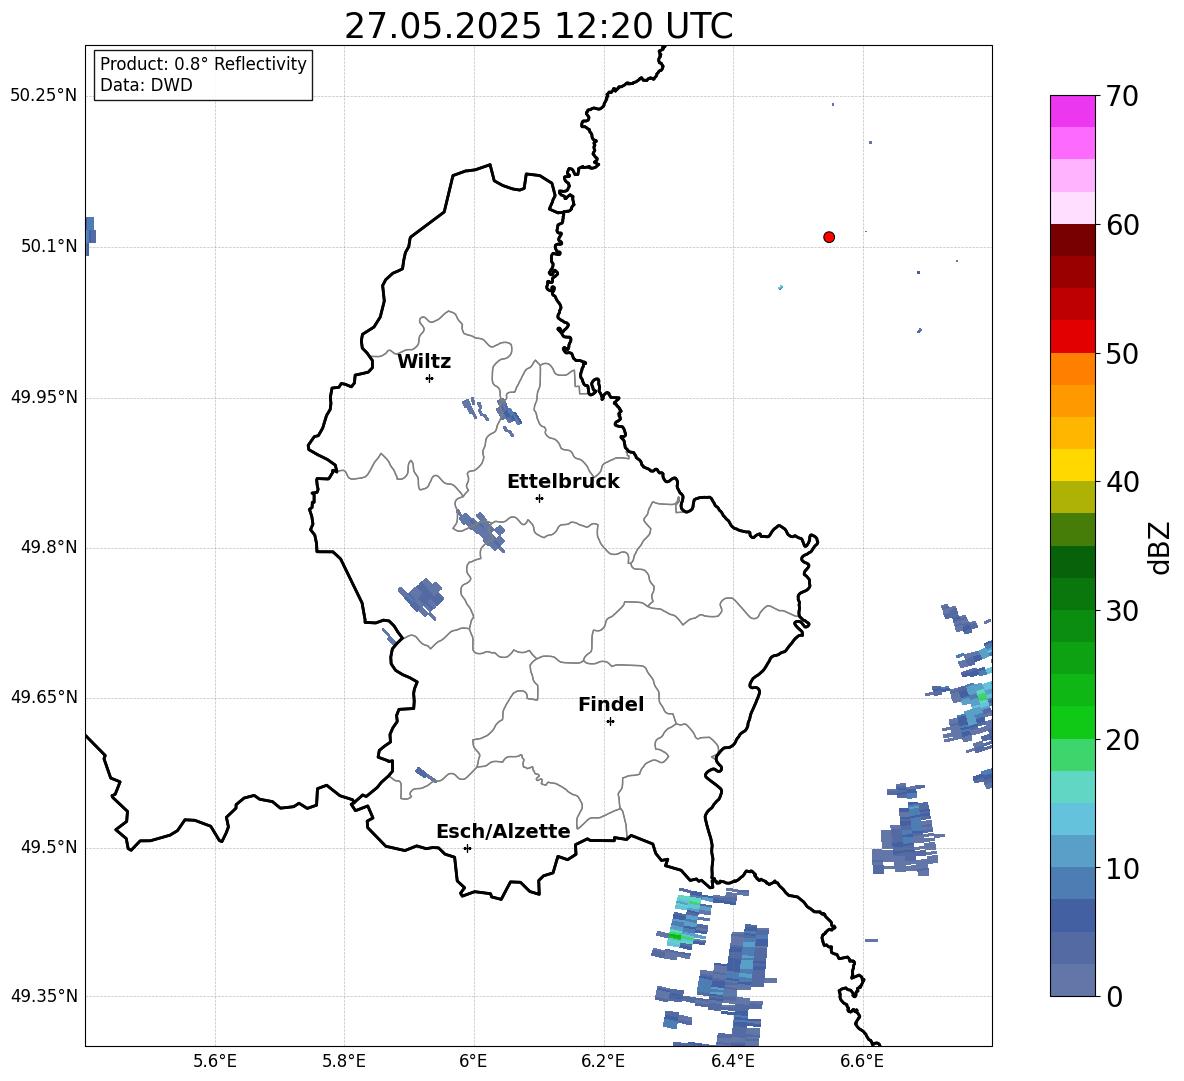Click the red dot marker northeast of Luxembourg
Viewport: 1184px width, 1081px height.
click(x=828, y=237)
